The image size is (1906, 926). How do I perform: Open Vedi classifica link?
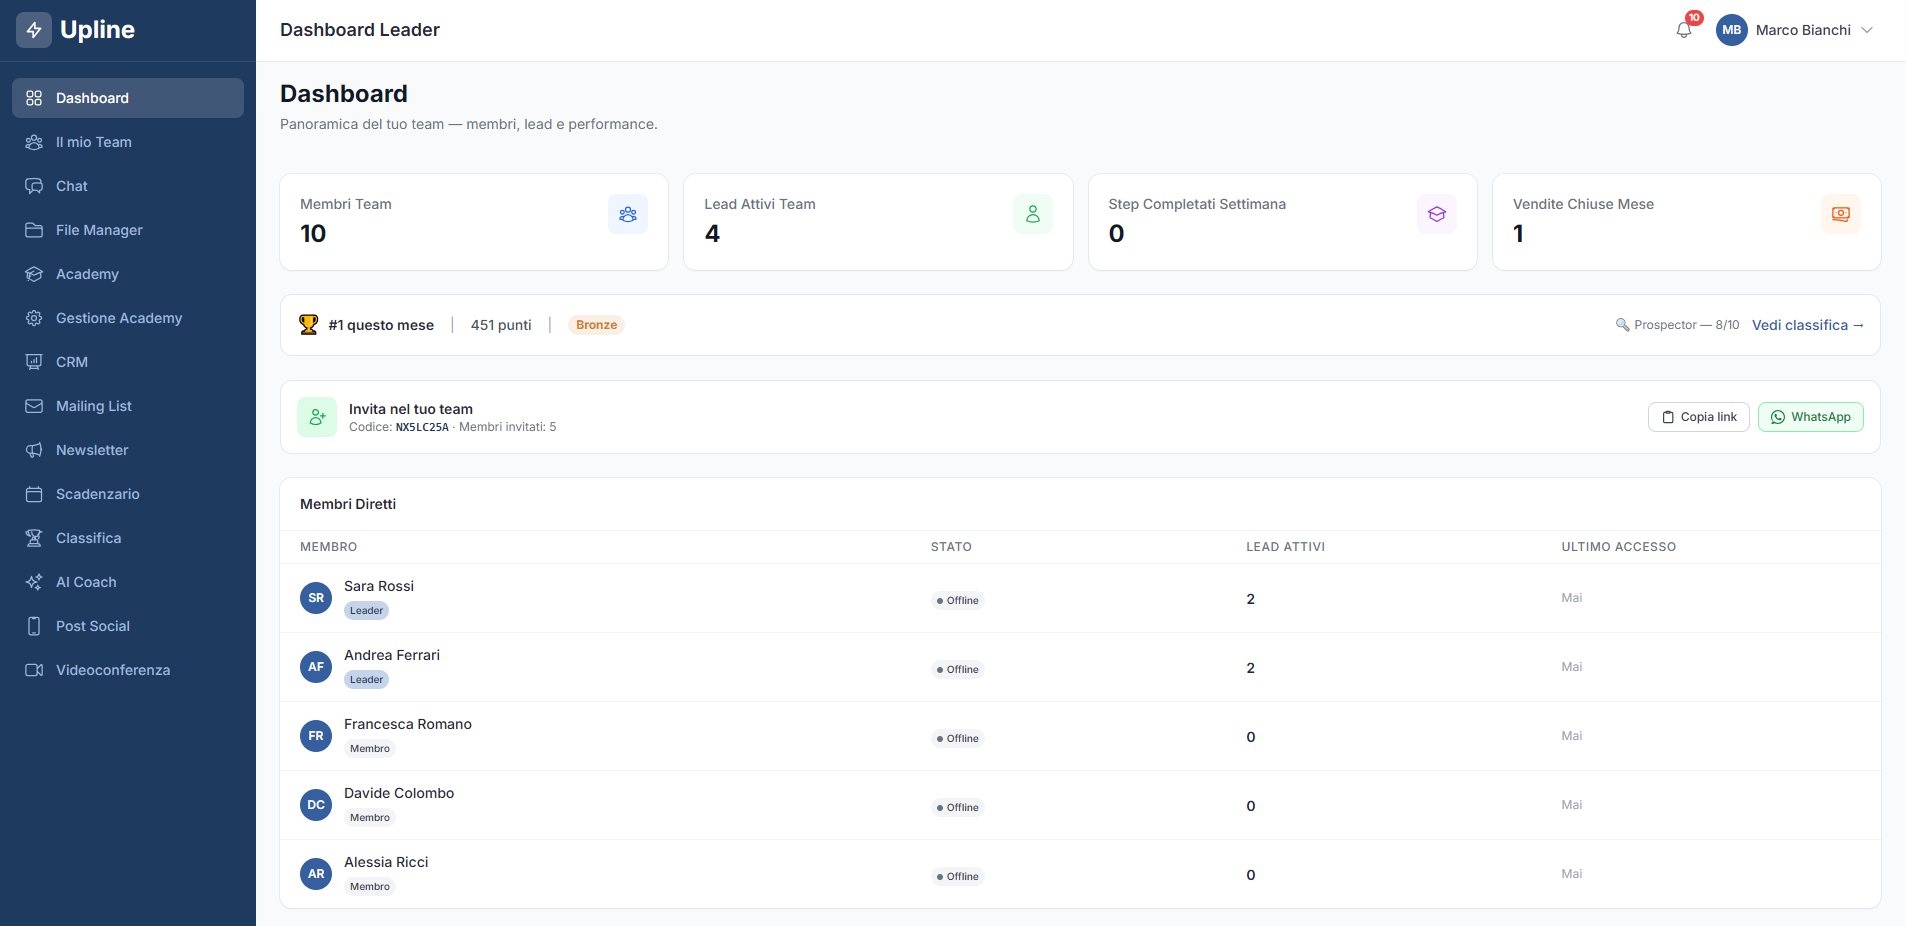(x=1808, y=325)
